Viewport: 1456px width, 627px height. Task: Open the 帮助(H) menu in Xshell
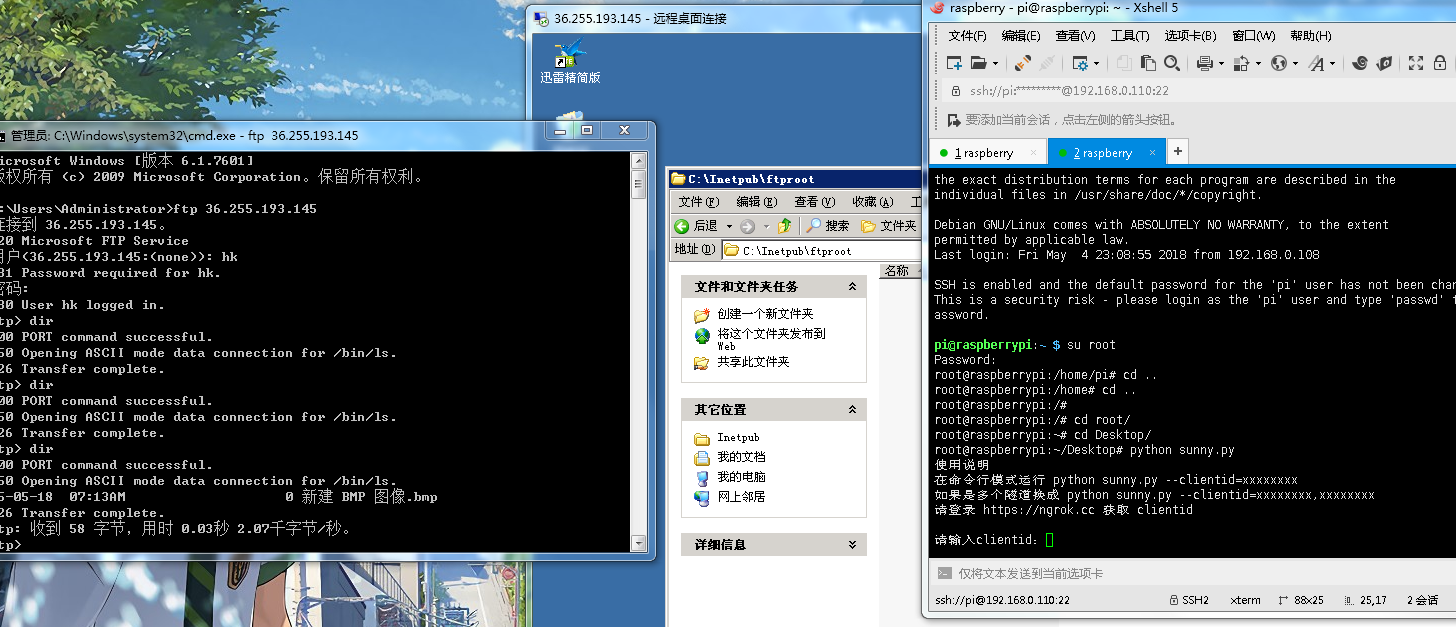point(1310,36)
